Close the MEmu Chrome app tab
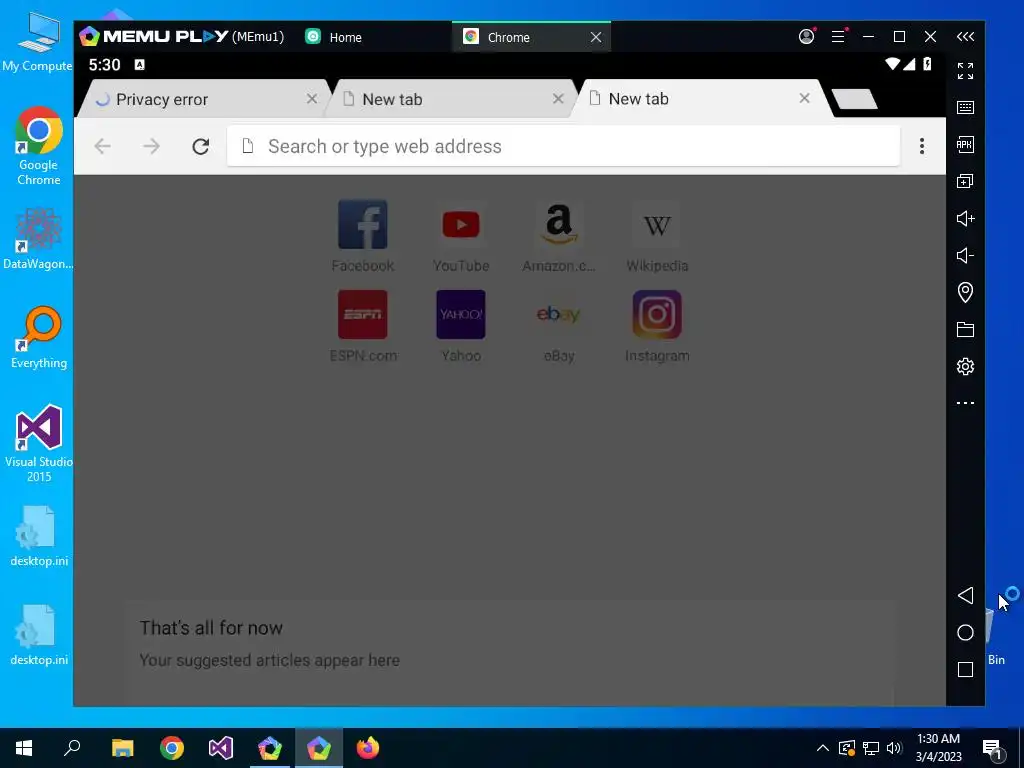The image size is (1024, 768). point(596,37)
